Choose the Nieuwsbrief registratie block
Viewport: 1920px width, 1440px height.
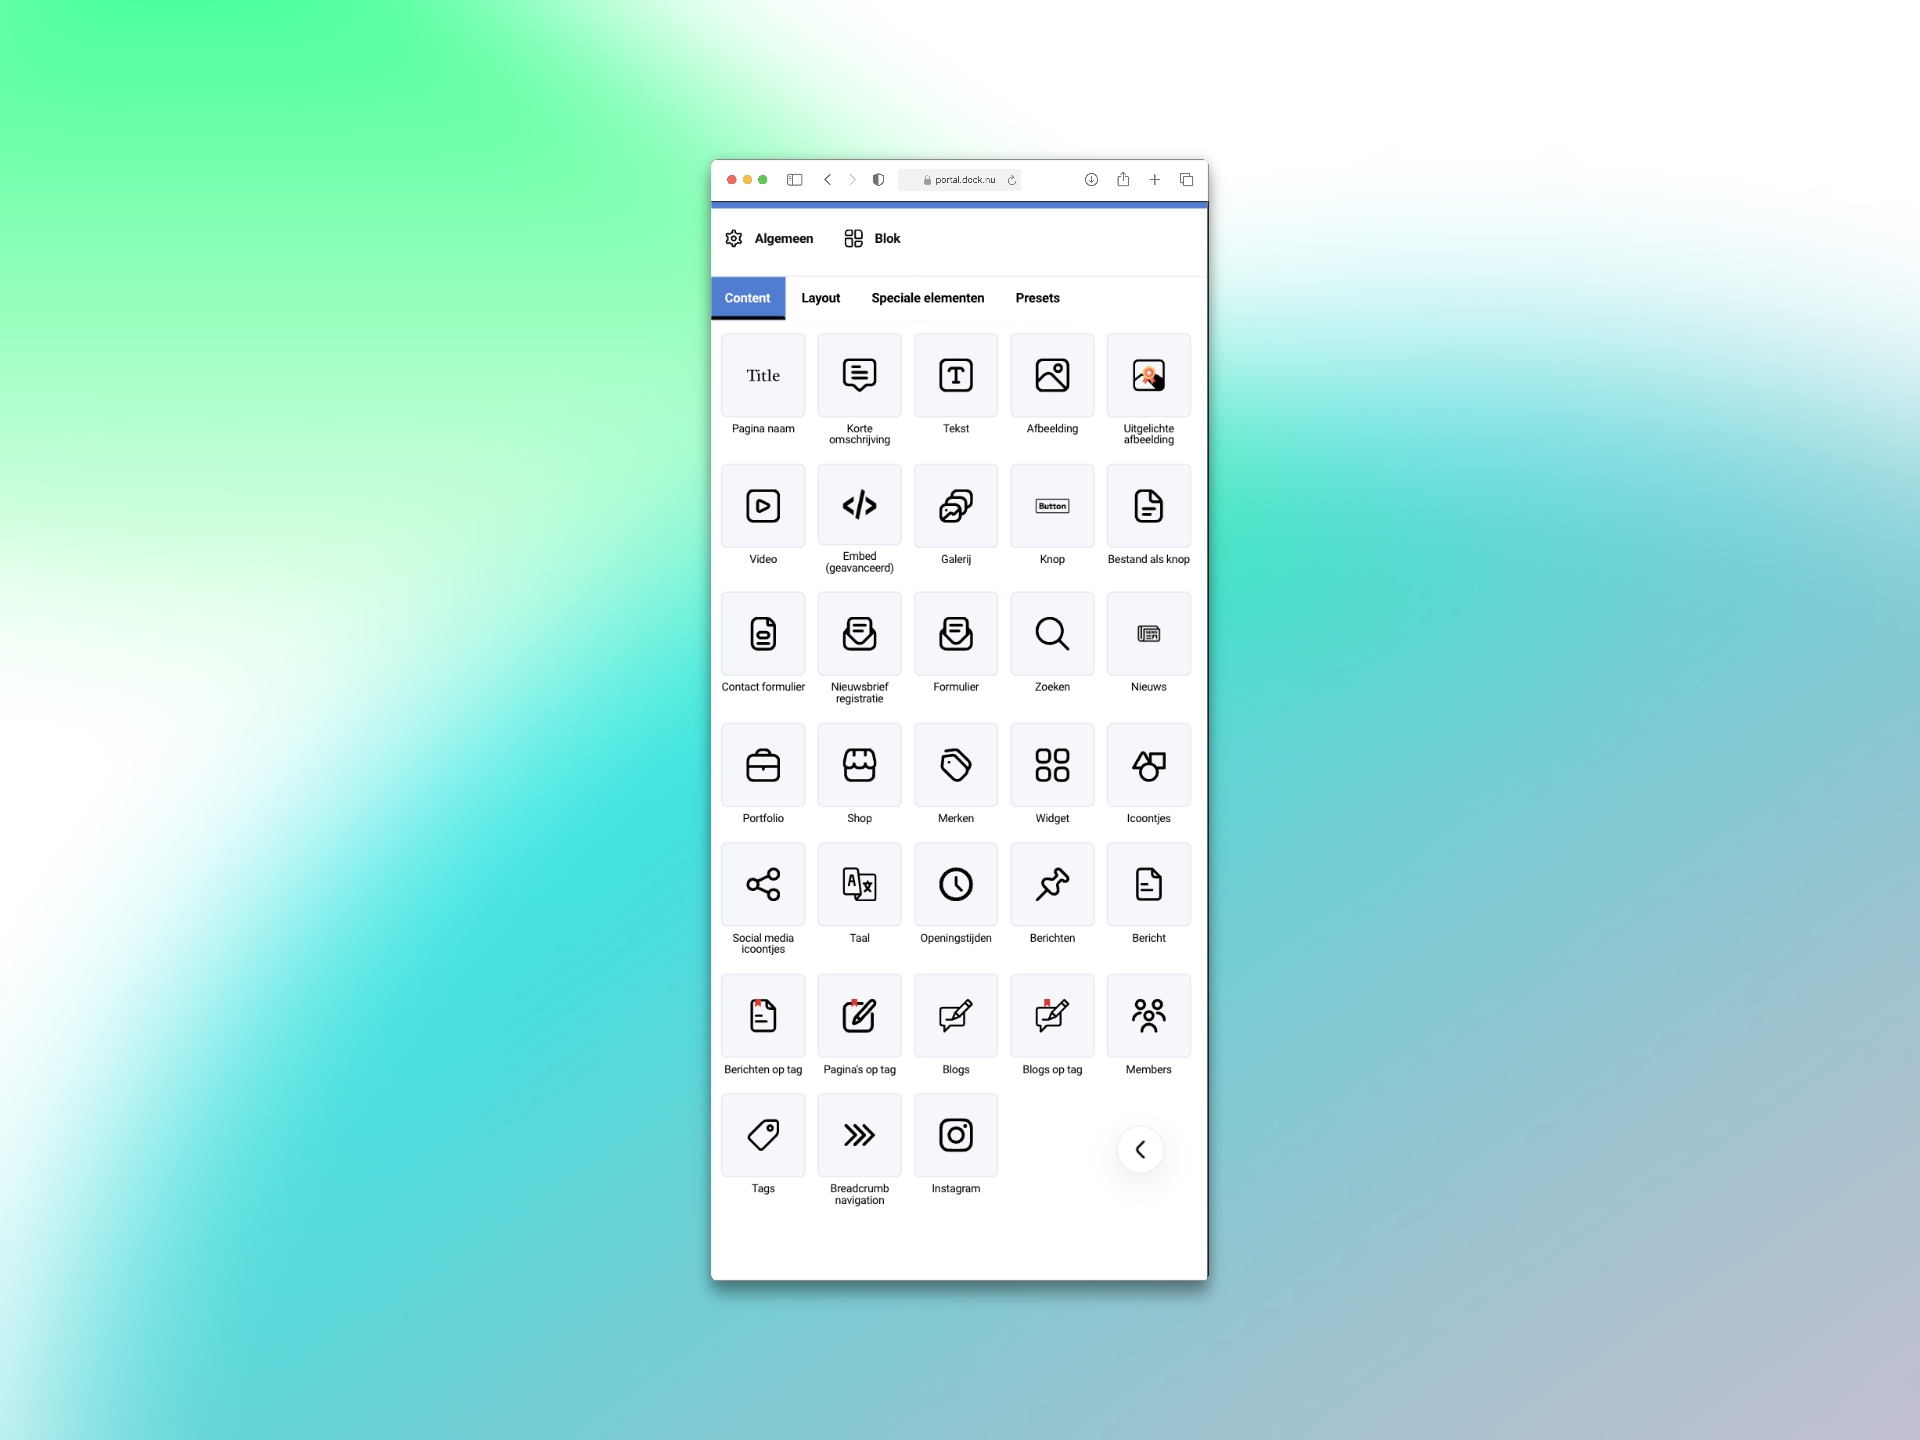click(859, 634)
